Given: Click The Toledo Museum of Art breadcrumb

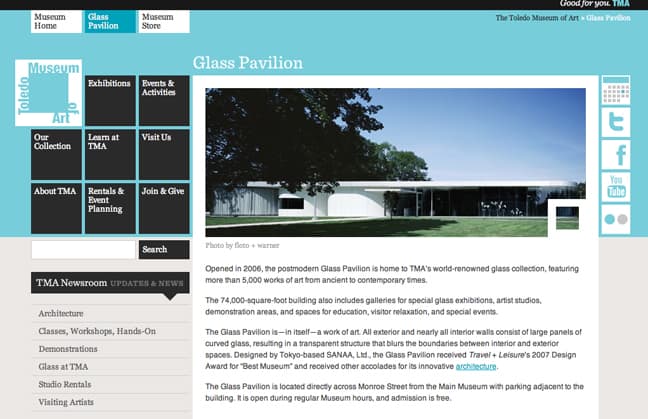Looking at the screenshot, I should pos(537,18).
